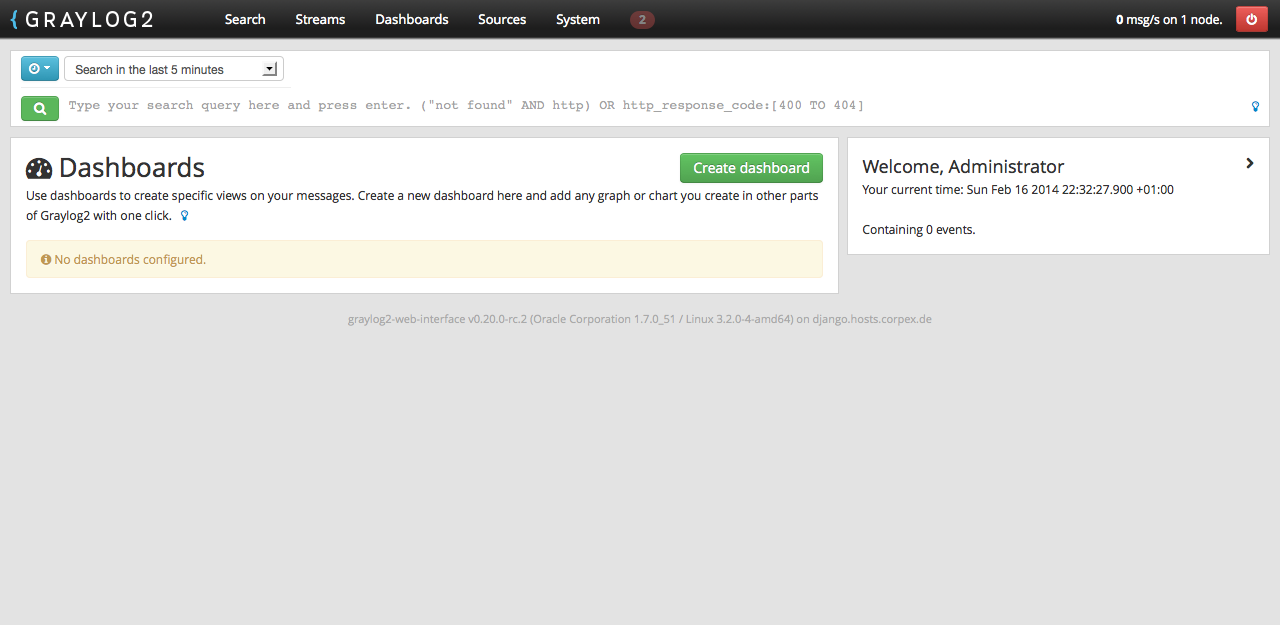Open the notifications badge showing 2
This screenshot has height=625, width=1280.
pyautogui.click(x=642, y=19)
